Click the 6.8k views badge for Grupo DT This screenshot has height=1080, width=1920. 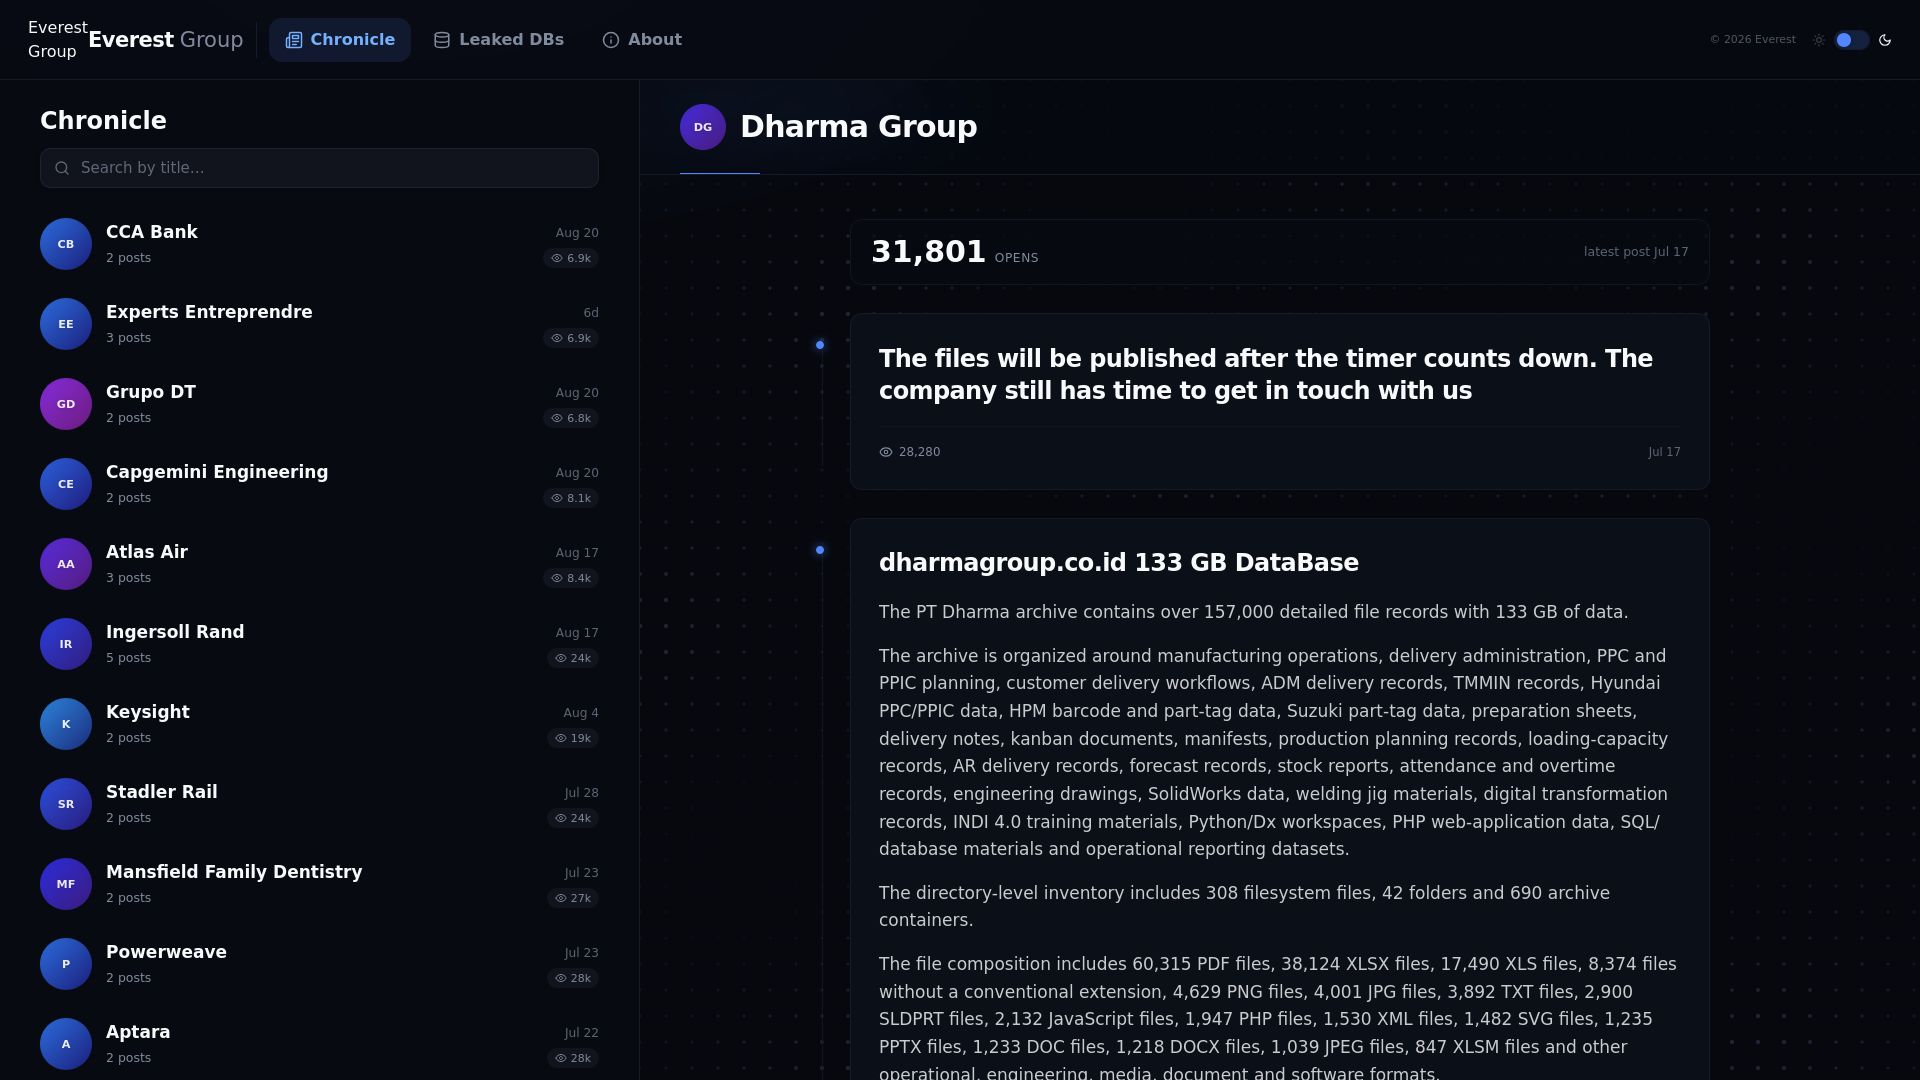[571, 418]
